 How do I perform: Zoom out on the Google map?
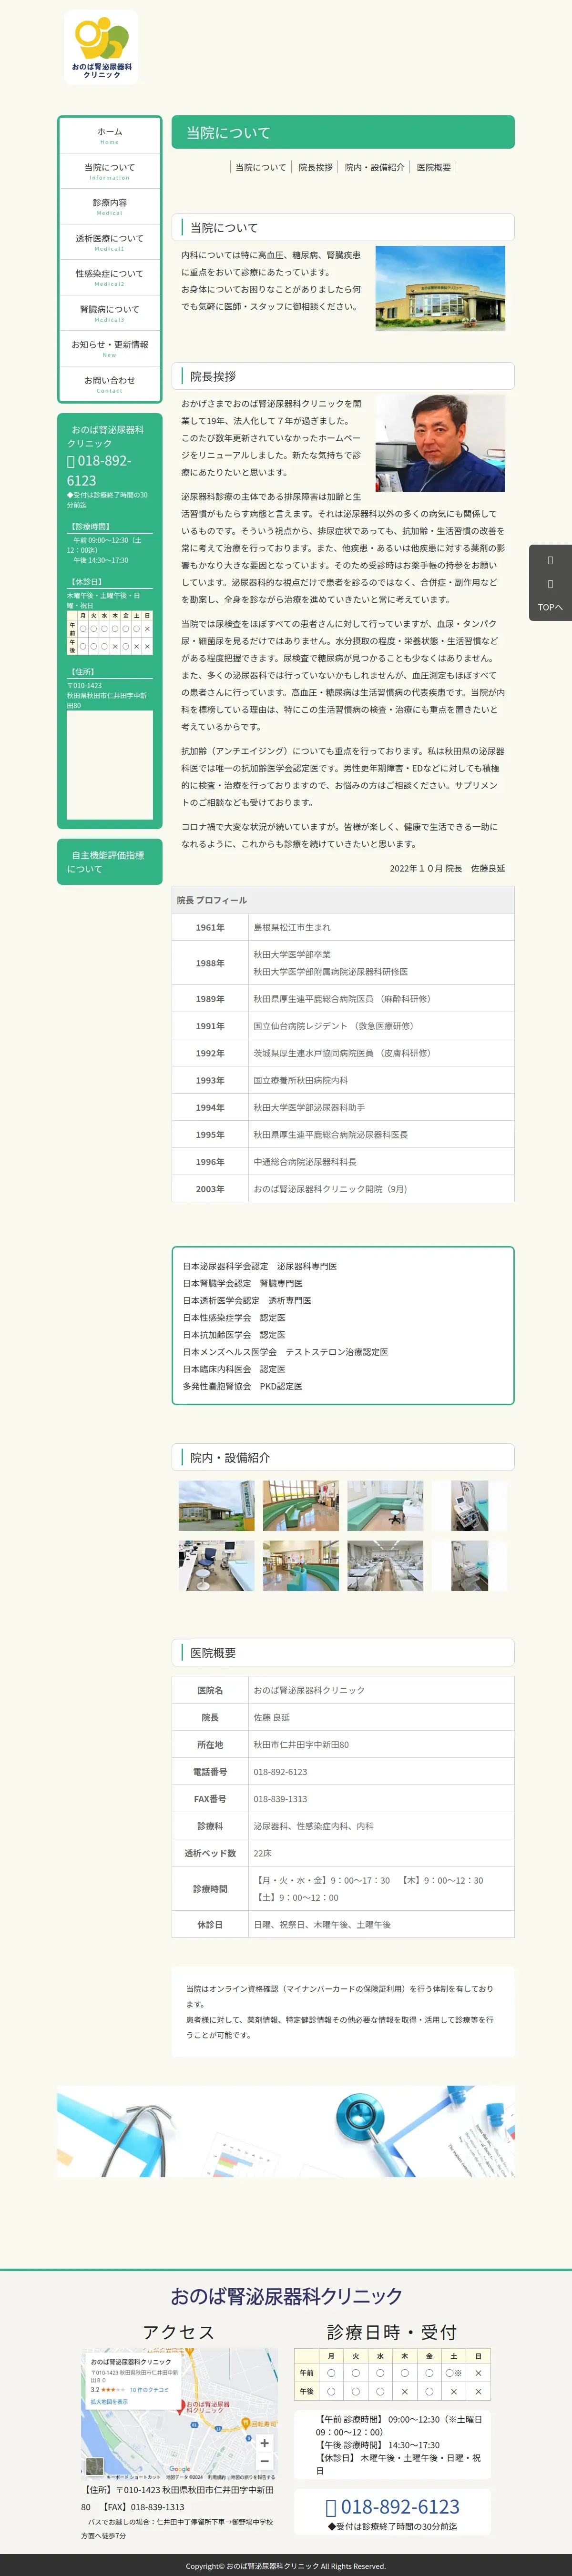(x=264, y=2461)
